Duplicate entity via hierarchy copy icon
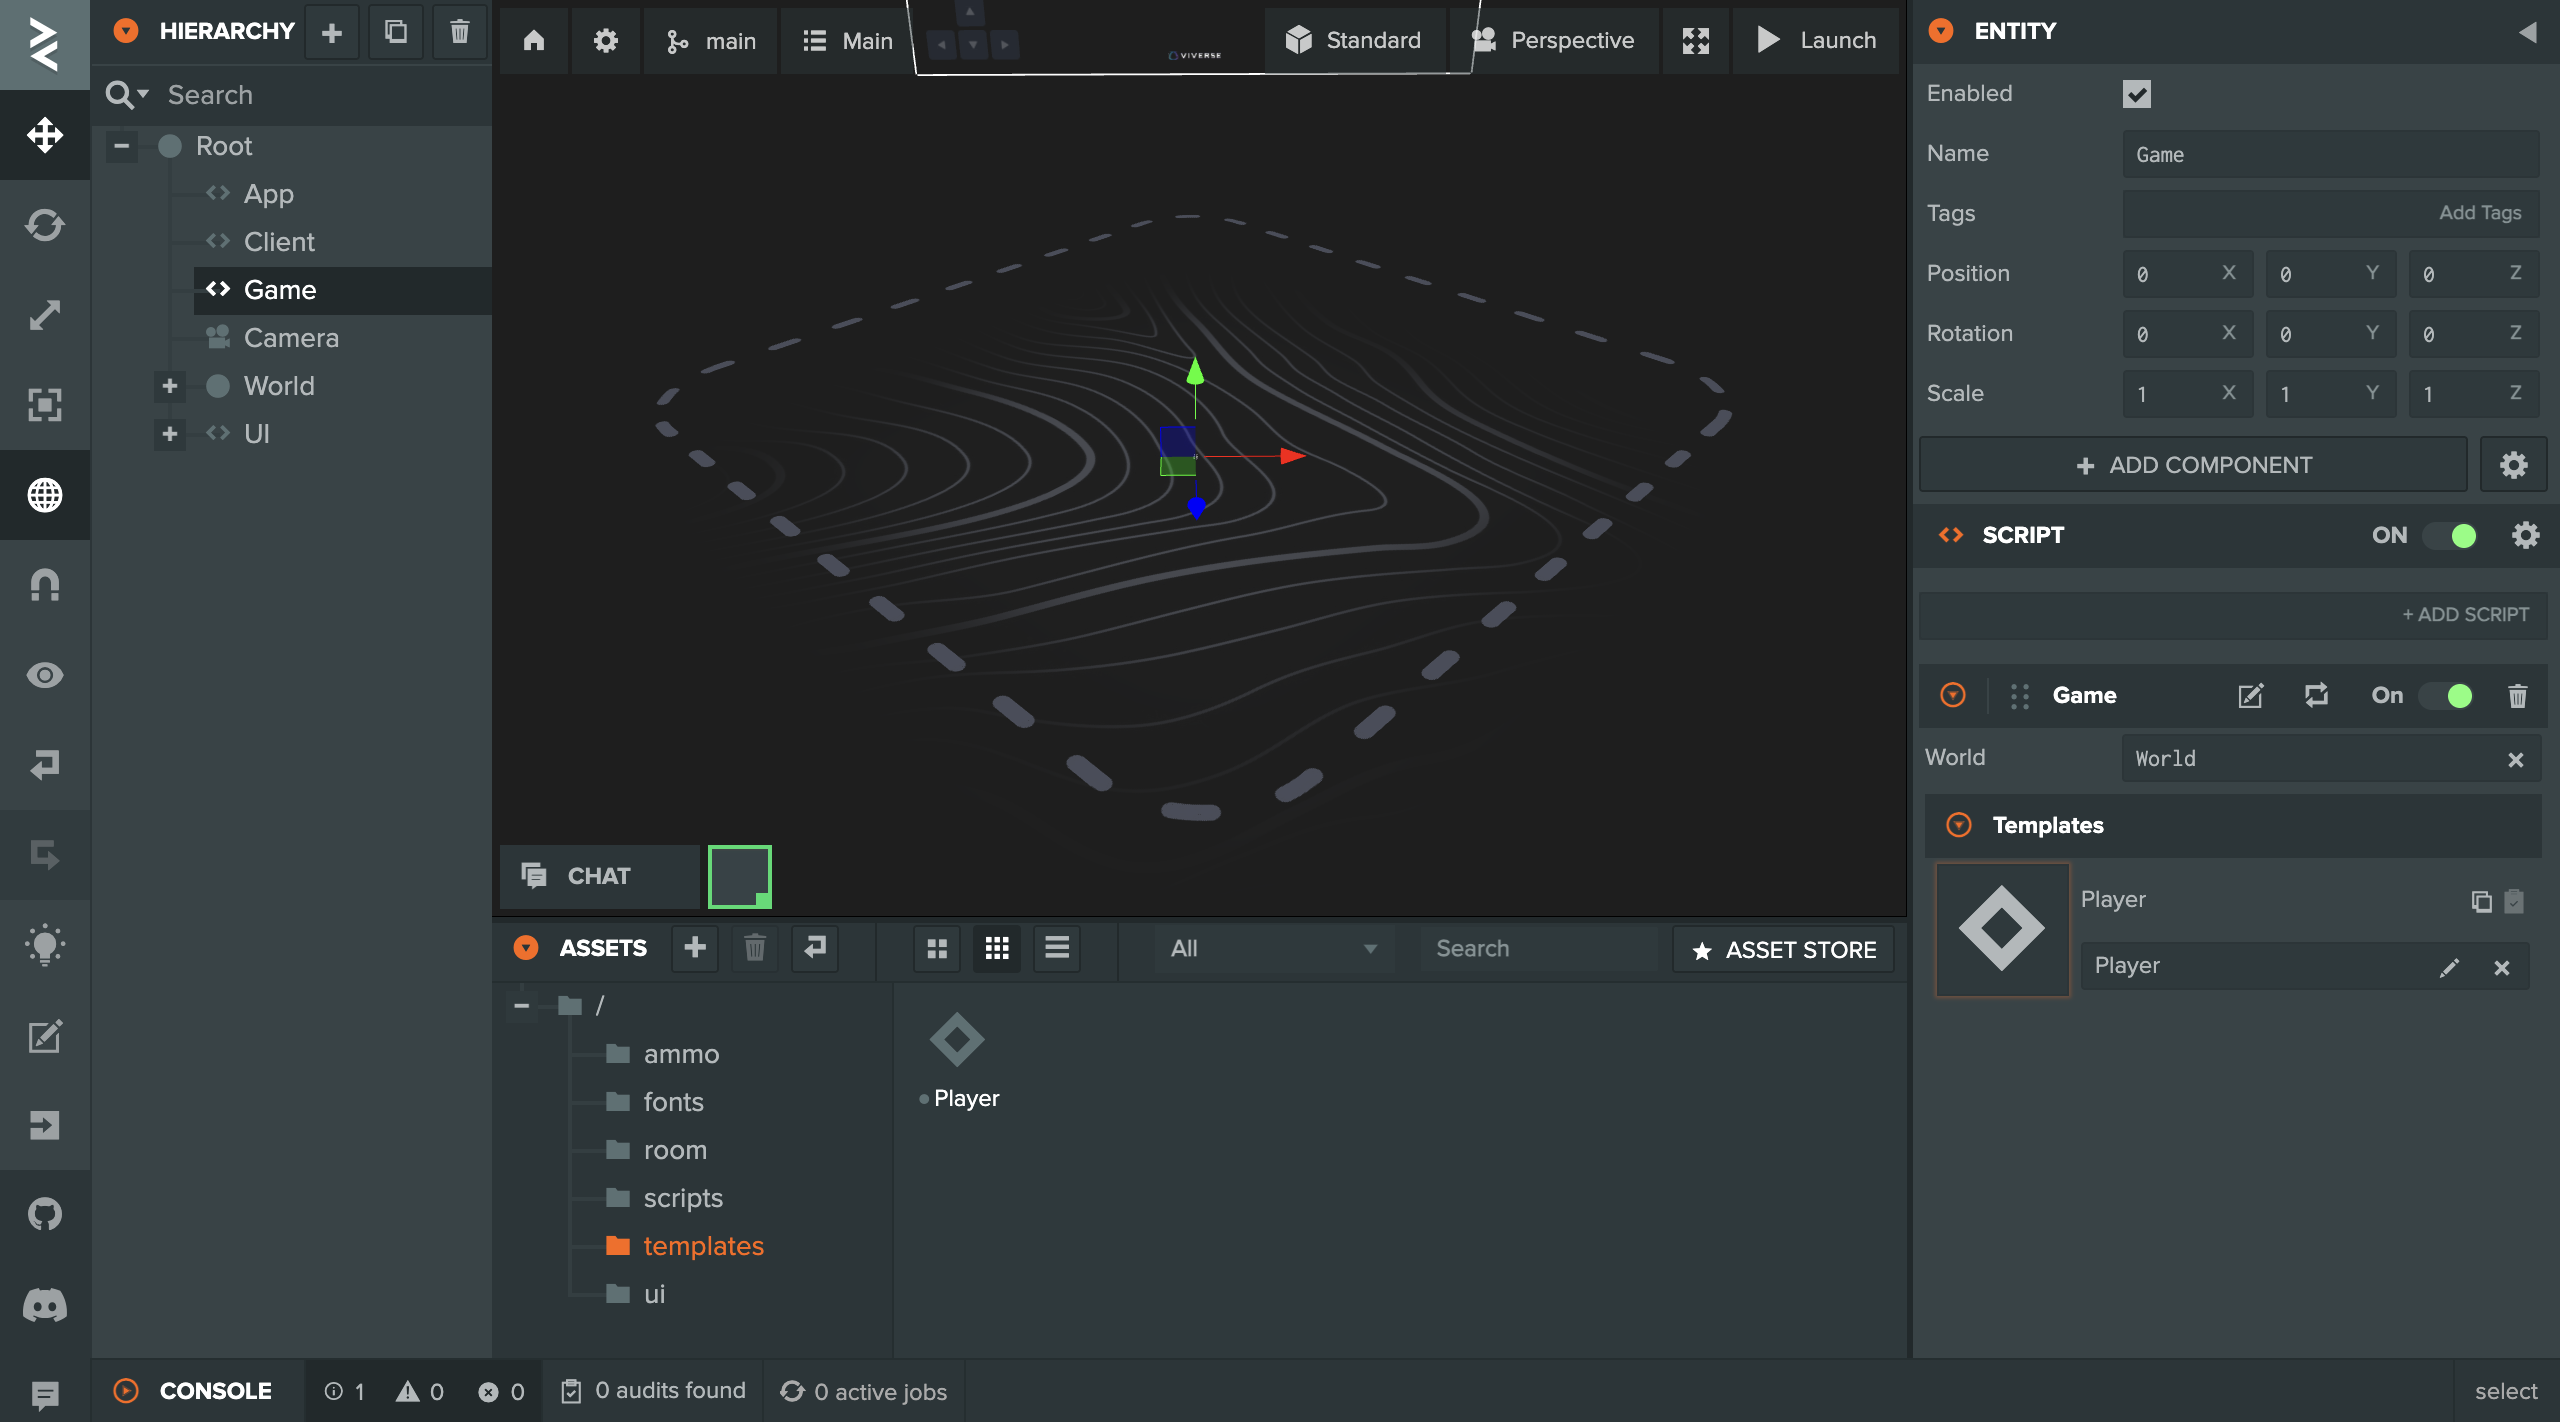This screenshot has width=2560, height=1422. click(x=396, y=32)
